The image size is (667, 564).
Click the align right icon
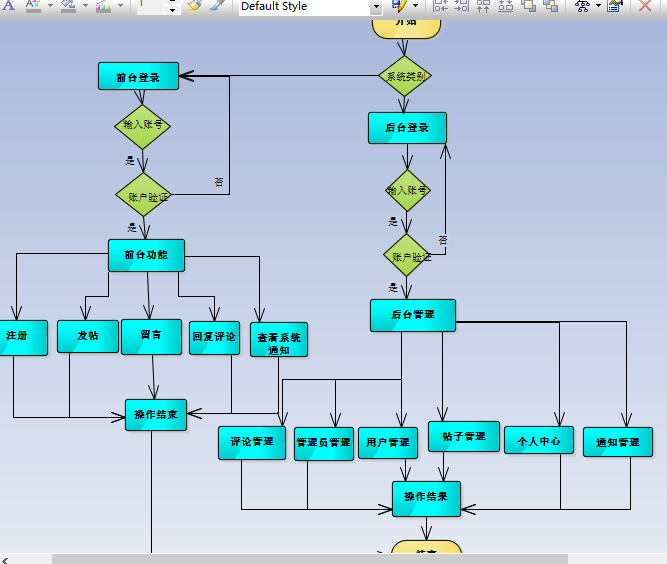(x=461, y=6)
